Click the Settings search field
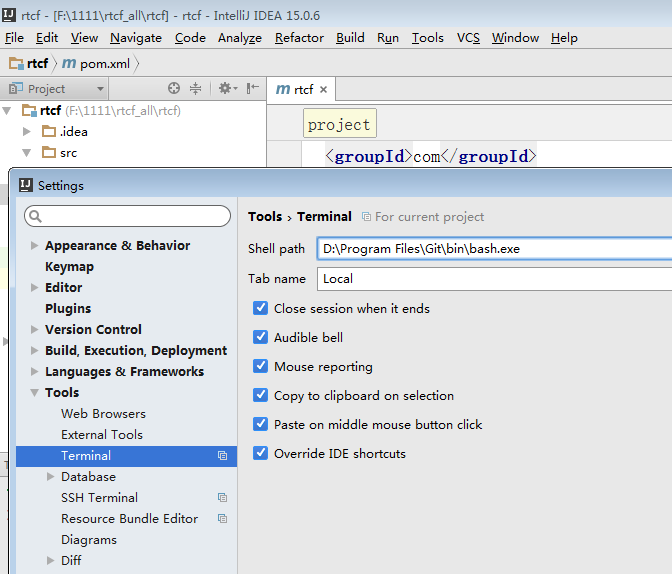Screen dimensions: 672x574 click(x=127, y=216)
